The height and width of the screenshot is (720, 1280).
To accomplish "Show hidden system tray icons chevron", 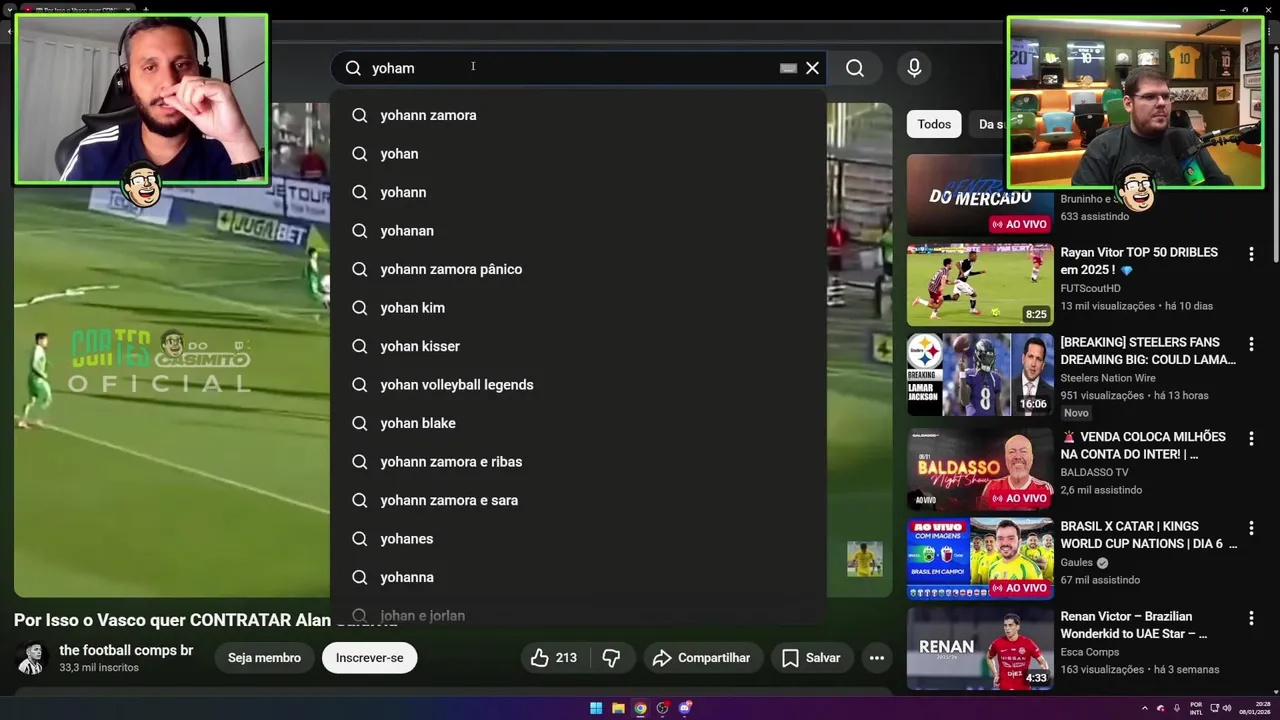I will 1145,708.
